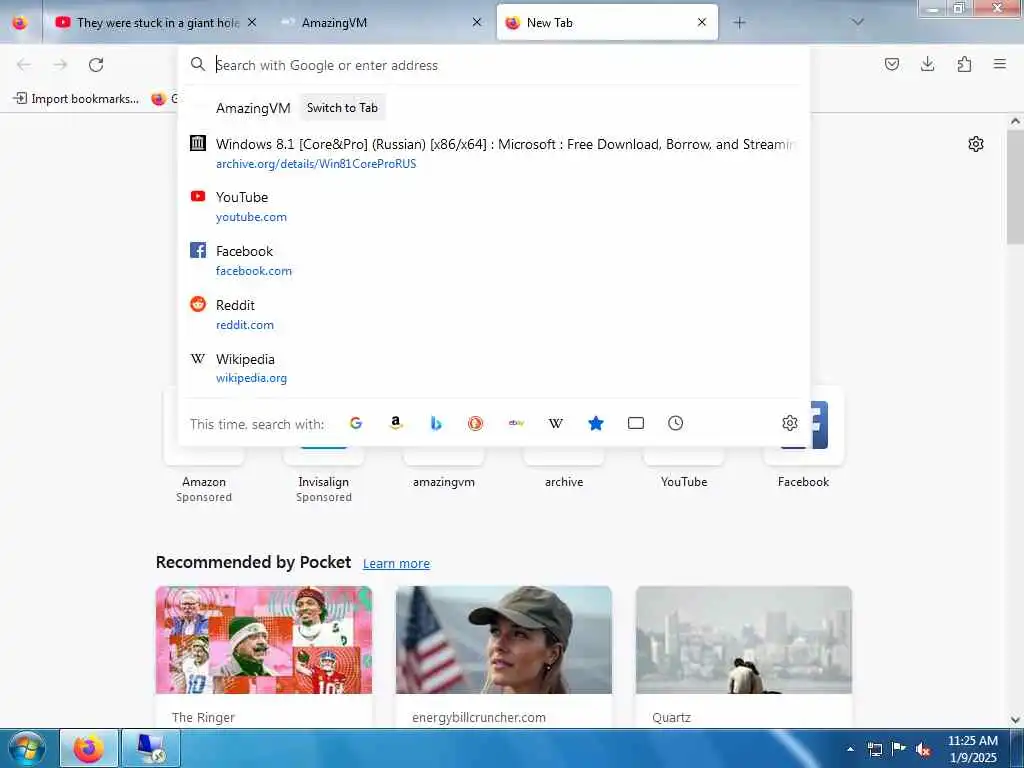
Task: Search this time with Amazon
Action: tap(395, 423)
